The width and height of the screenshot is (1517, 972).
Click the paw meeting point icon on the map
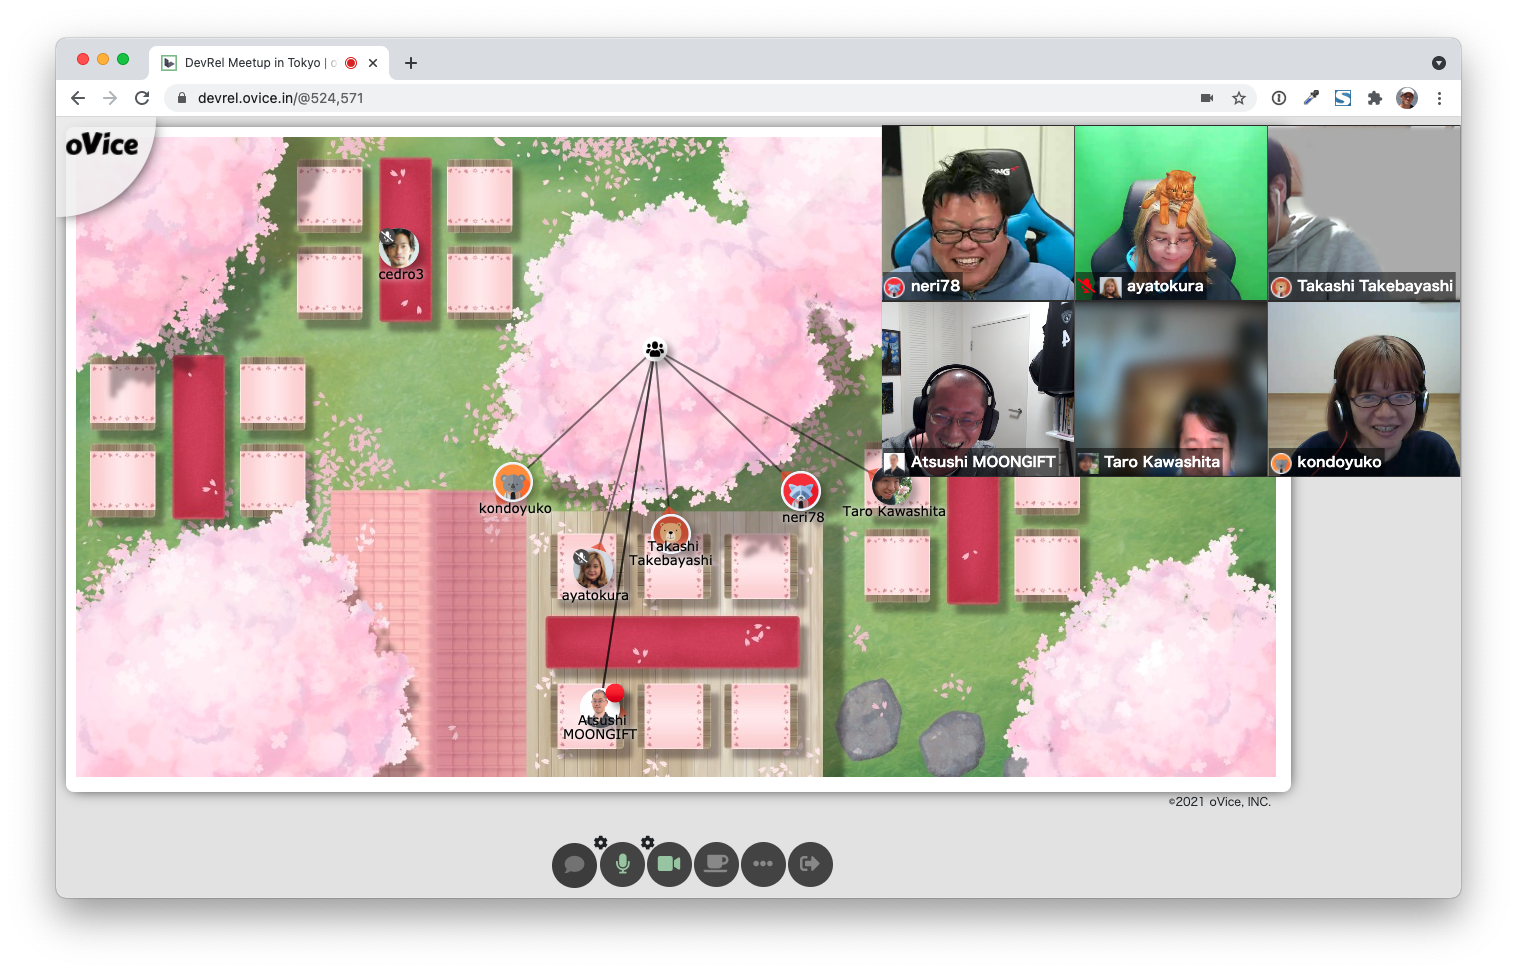(655, 350)
